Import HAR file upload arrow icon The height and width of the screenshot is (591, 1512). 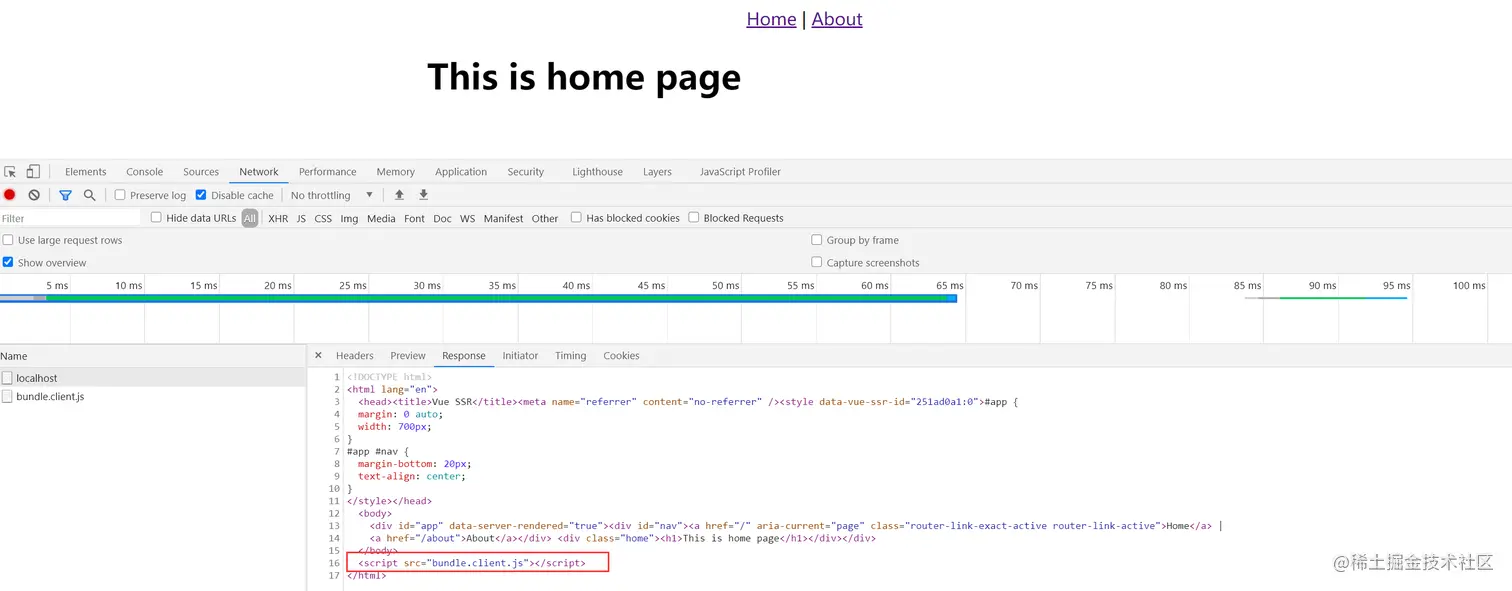(399, 195)
